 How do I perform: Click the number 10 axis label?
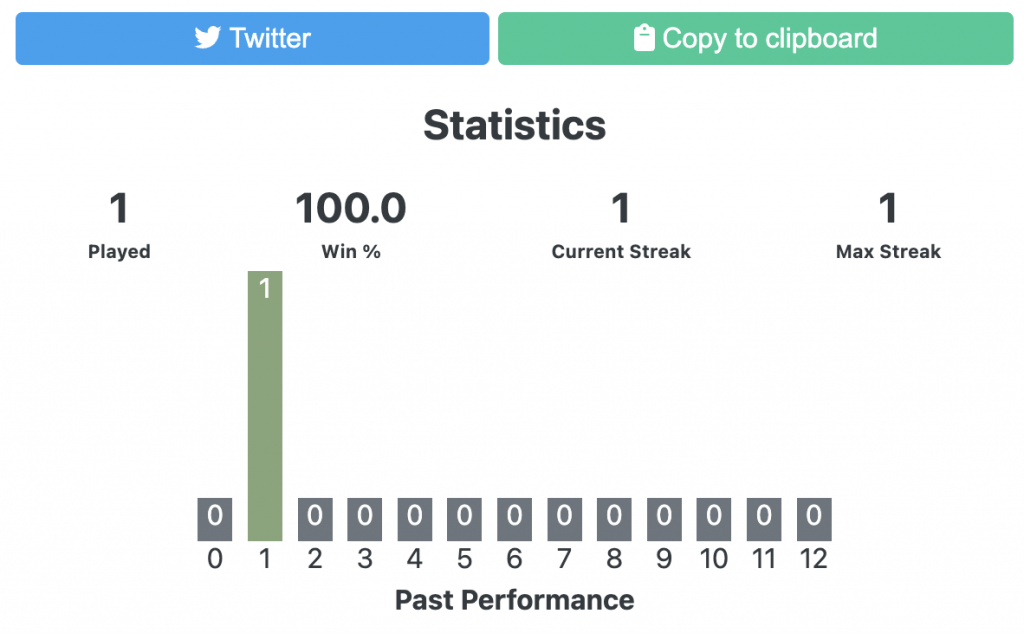point(713,559)
